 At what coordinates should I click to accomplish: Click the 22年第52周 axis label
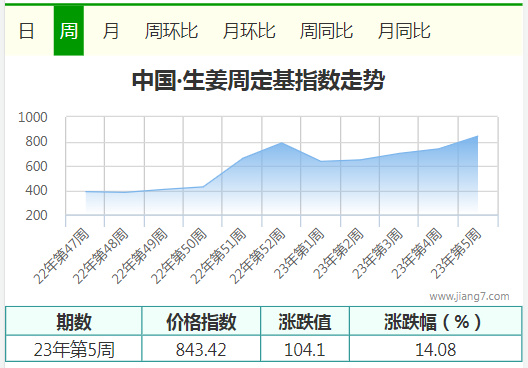(258, 256)
